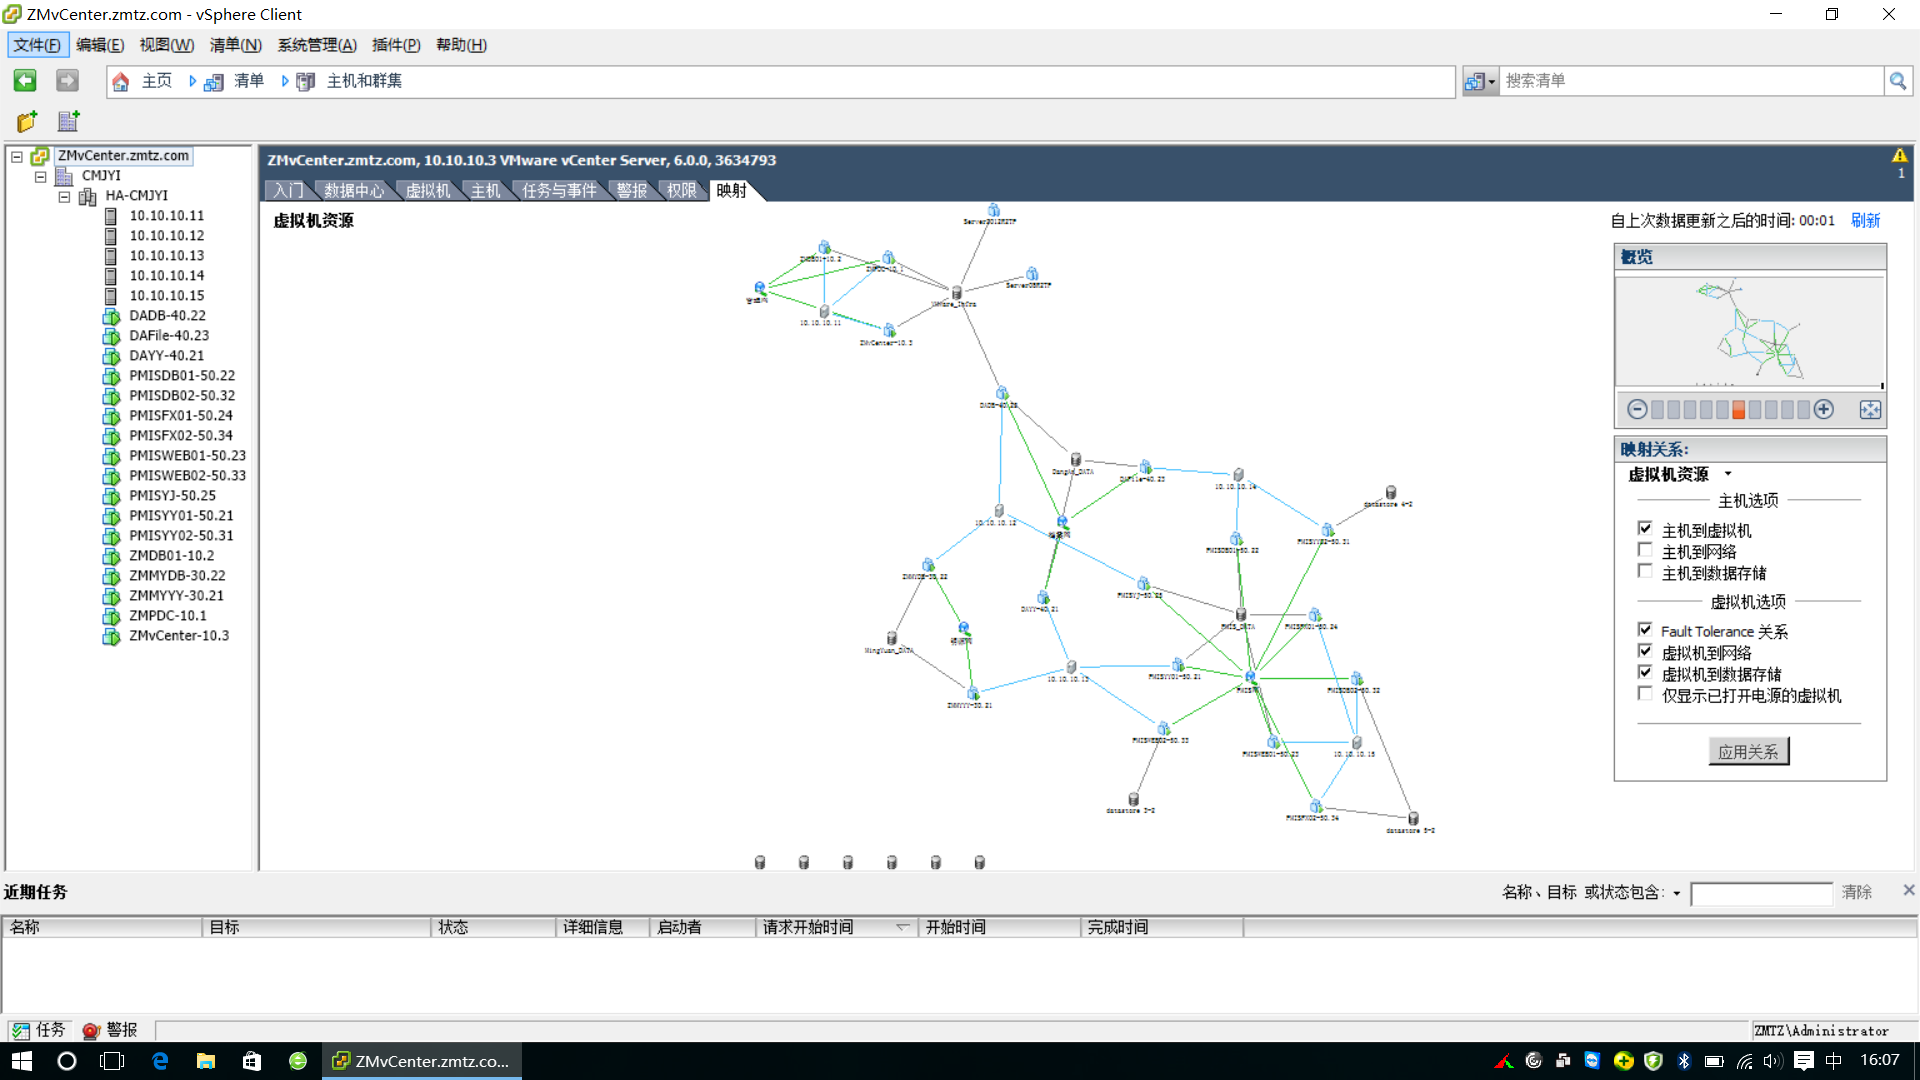Click datastore 4-2 node in map
Screen dimensions: 1920x1080
1390,493
